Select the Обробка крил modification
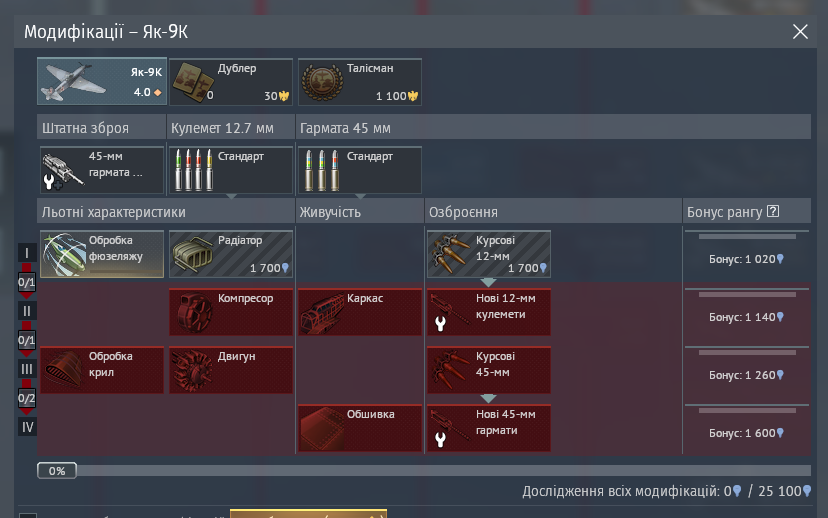828x518 pixels. pyautogui.click(x=102, y=370)
